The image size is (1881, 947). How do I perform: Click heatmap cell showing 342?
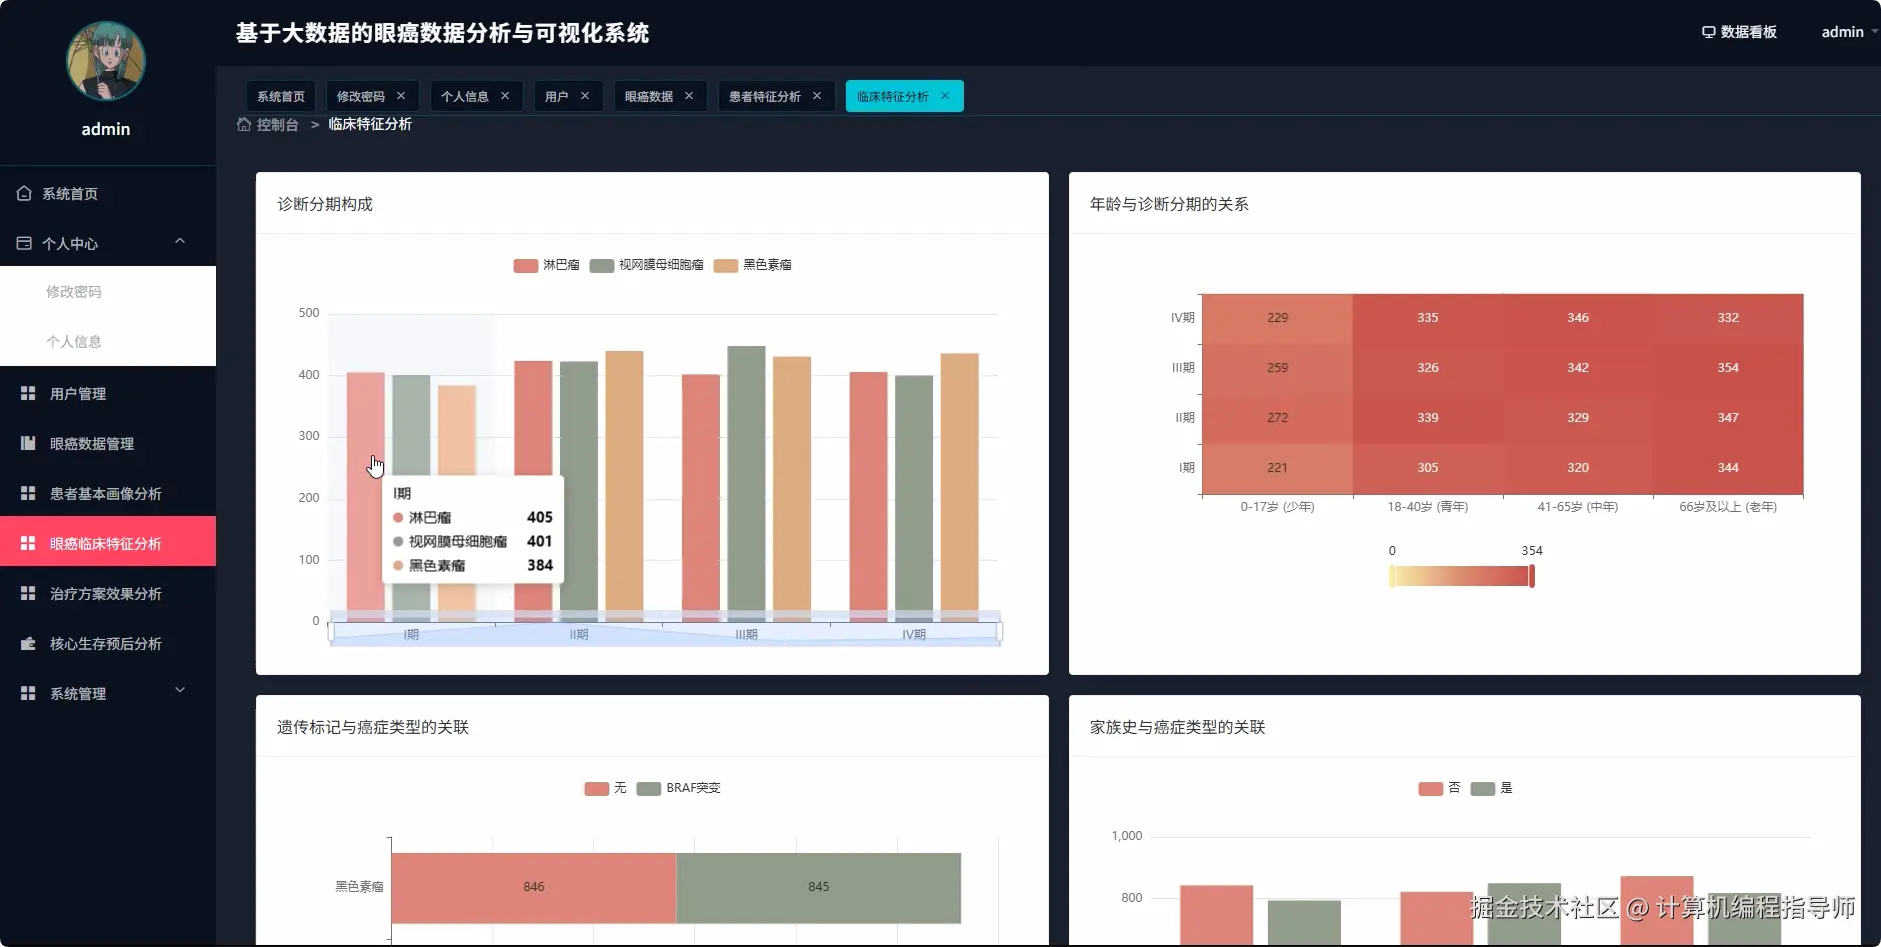point(1578,368)
